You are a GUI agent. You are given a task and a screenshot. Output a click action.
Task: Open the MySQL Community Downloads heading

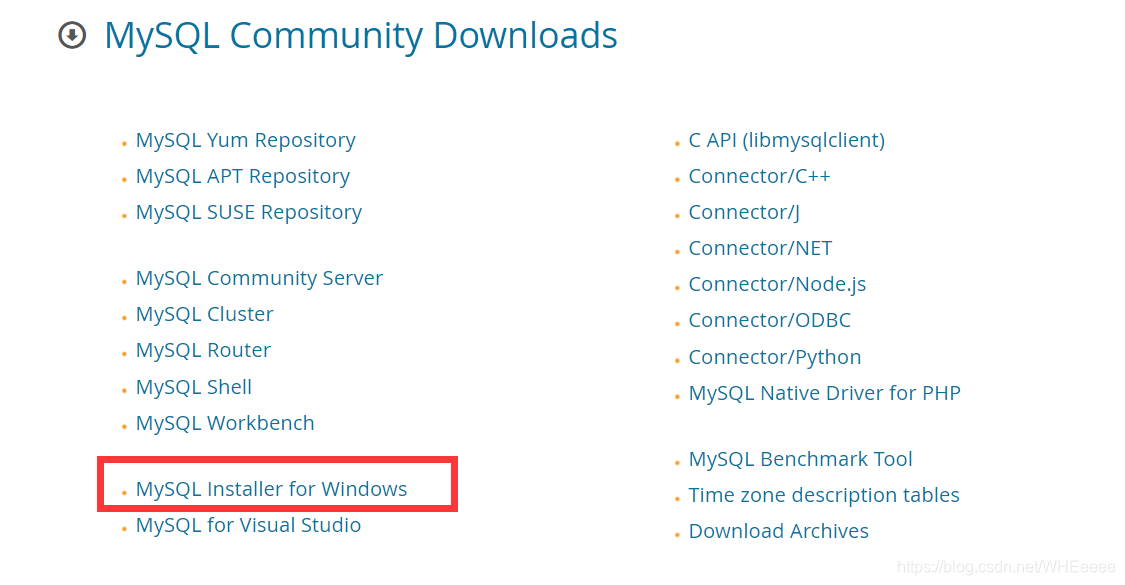coord(361,36)
